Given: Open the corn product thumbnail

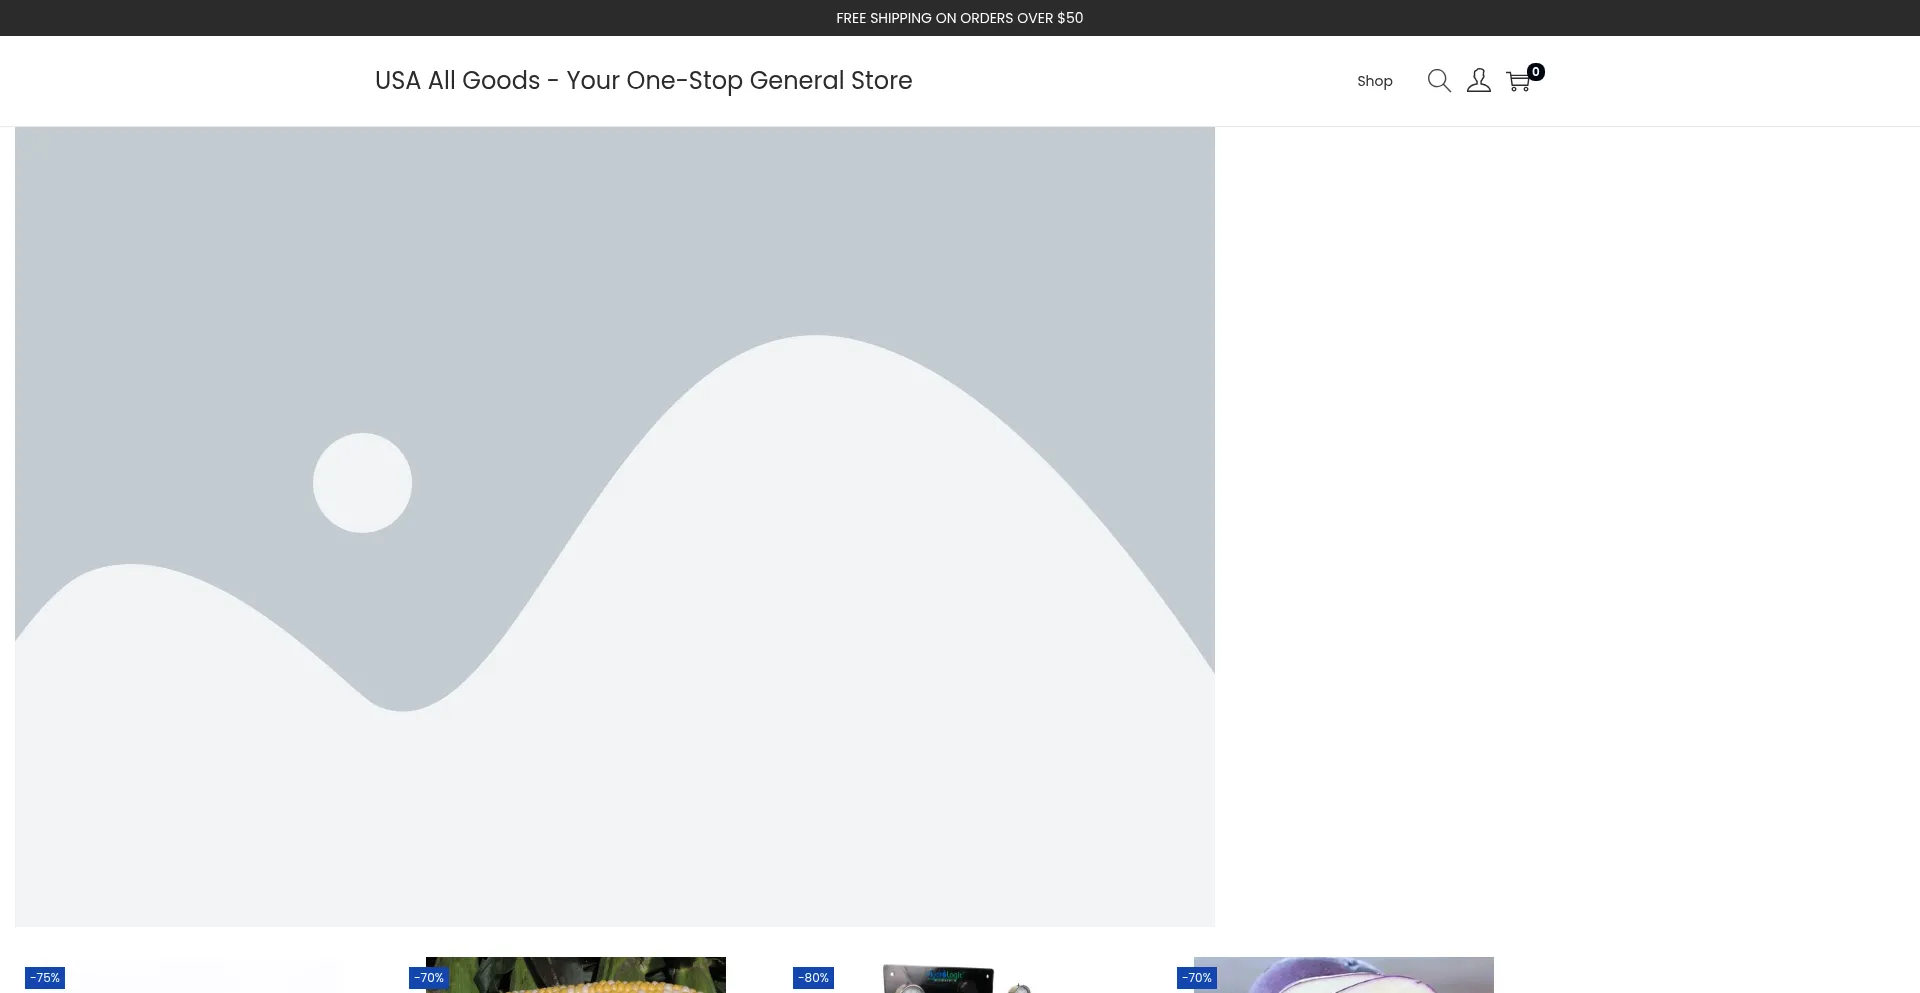Looking at the screenshot, I should coord(576,975).
